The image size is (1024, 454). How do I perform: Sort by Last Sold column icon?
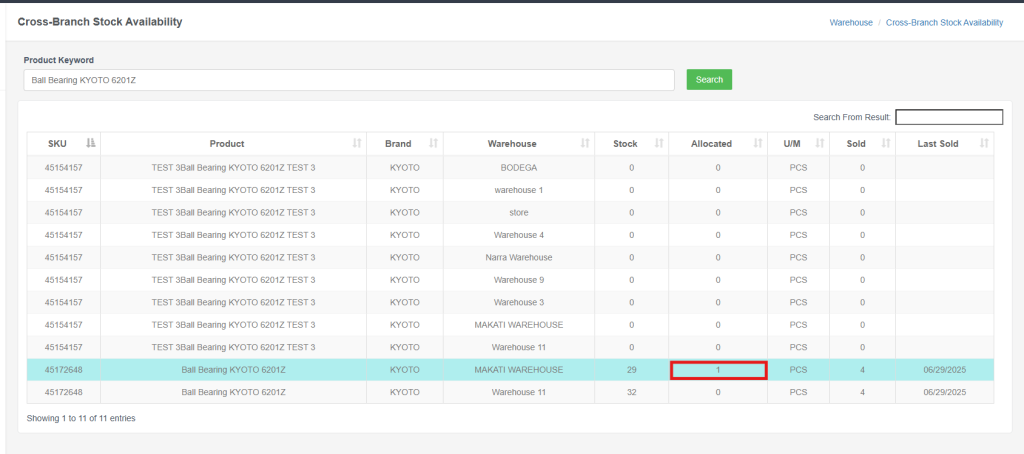985,144
